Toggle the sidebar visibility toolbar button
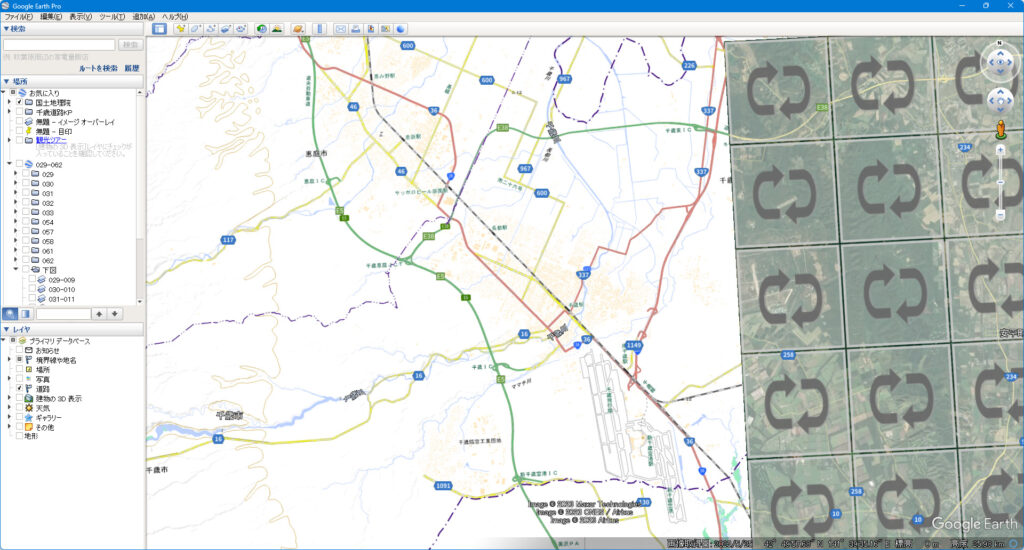The height and width of the screenshot is (550, 1024). click(x=159, y=29)
